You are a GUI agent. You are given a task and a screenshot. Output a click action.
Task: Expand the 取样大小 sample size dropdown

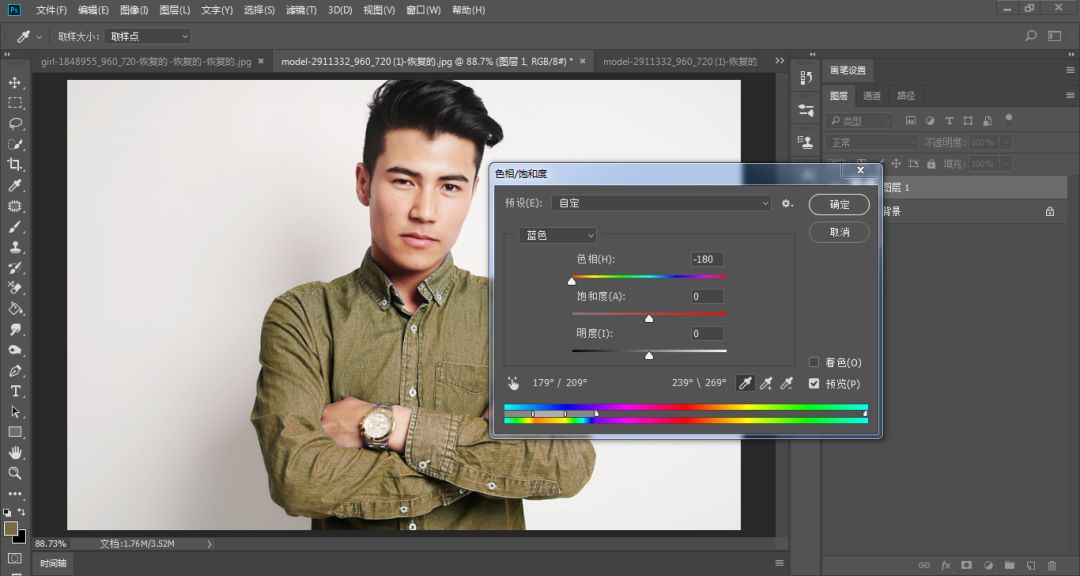click(148, 36)
